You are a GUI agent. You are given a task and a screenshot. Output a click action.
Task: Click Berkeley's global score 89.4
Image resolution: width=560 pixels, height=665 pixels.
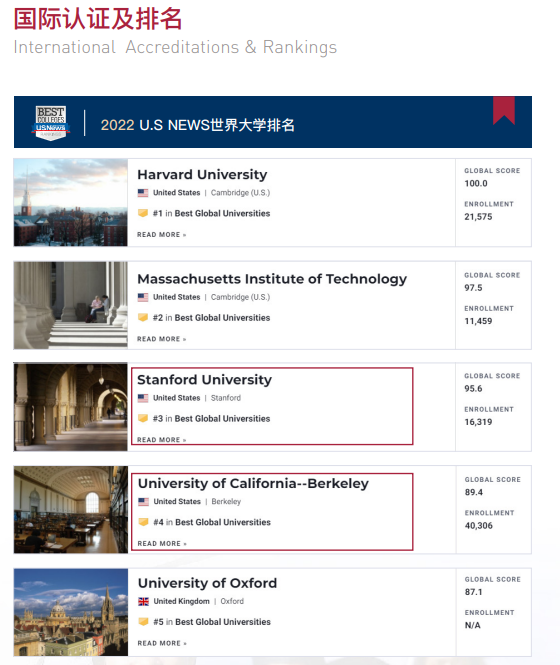(473, 492)
